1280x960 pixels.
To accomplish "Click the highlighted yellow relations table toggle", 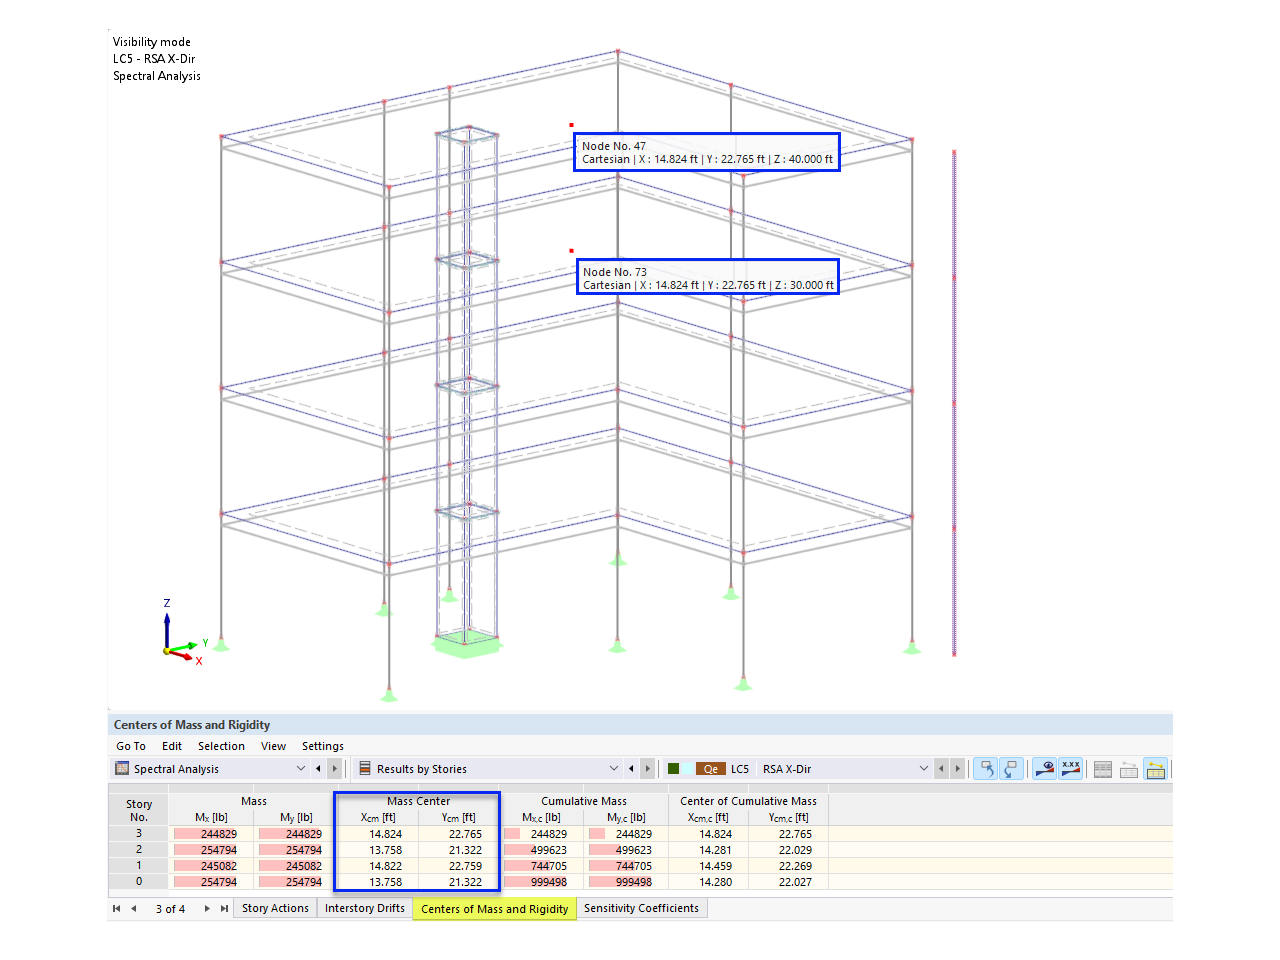I will click(x=1156, y=769).
